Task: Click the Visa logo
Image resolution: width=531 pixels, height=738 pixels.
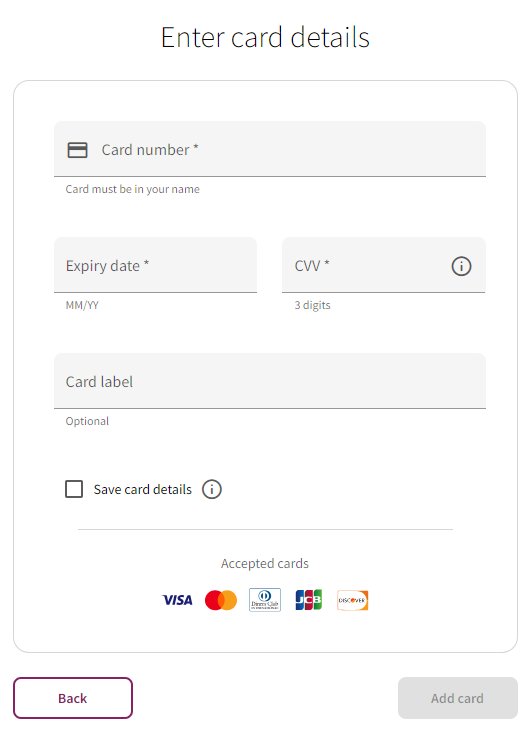Action: (177, 600)
